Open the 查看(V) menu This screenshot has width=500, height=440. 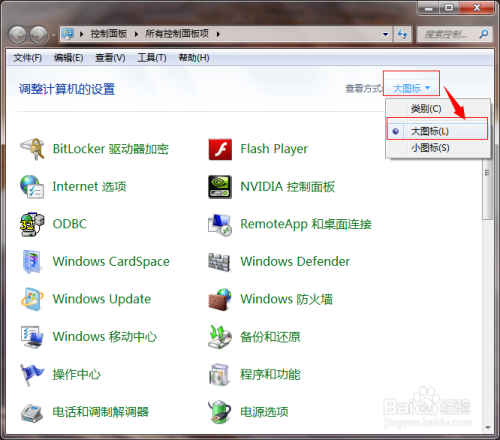pyautogui.click(x=110, y=58)
